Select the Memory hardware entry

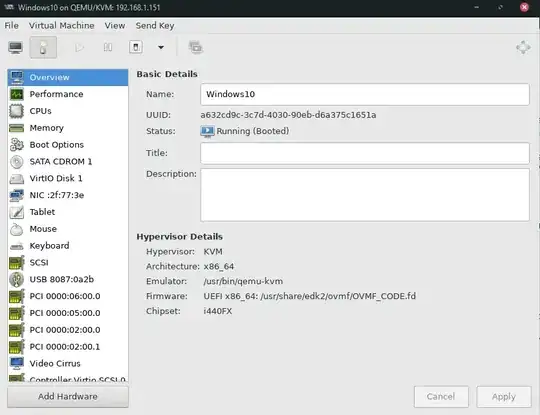coord(68,128)
